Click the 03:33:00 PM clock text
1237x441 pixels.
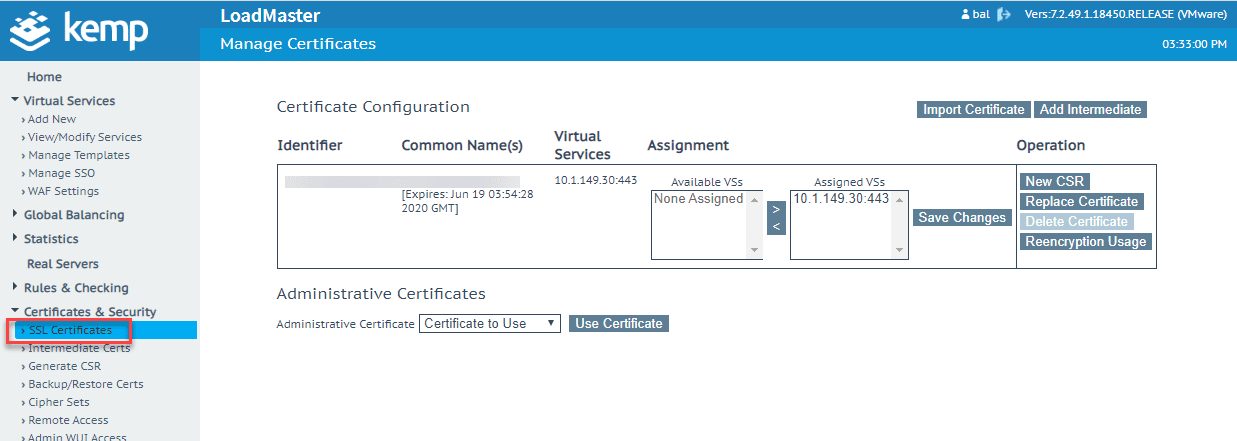coord(1195,44)
